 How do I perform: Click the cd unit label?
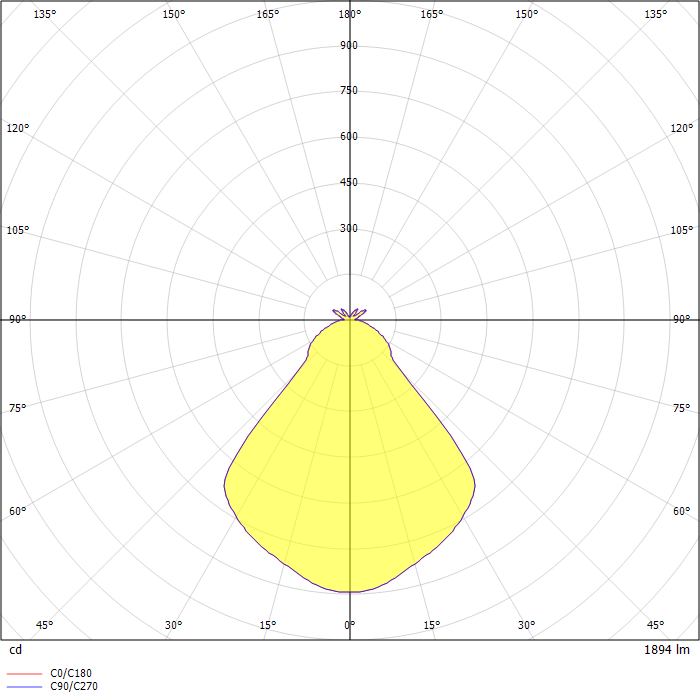(16, 650)
